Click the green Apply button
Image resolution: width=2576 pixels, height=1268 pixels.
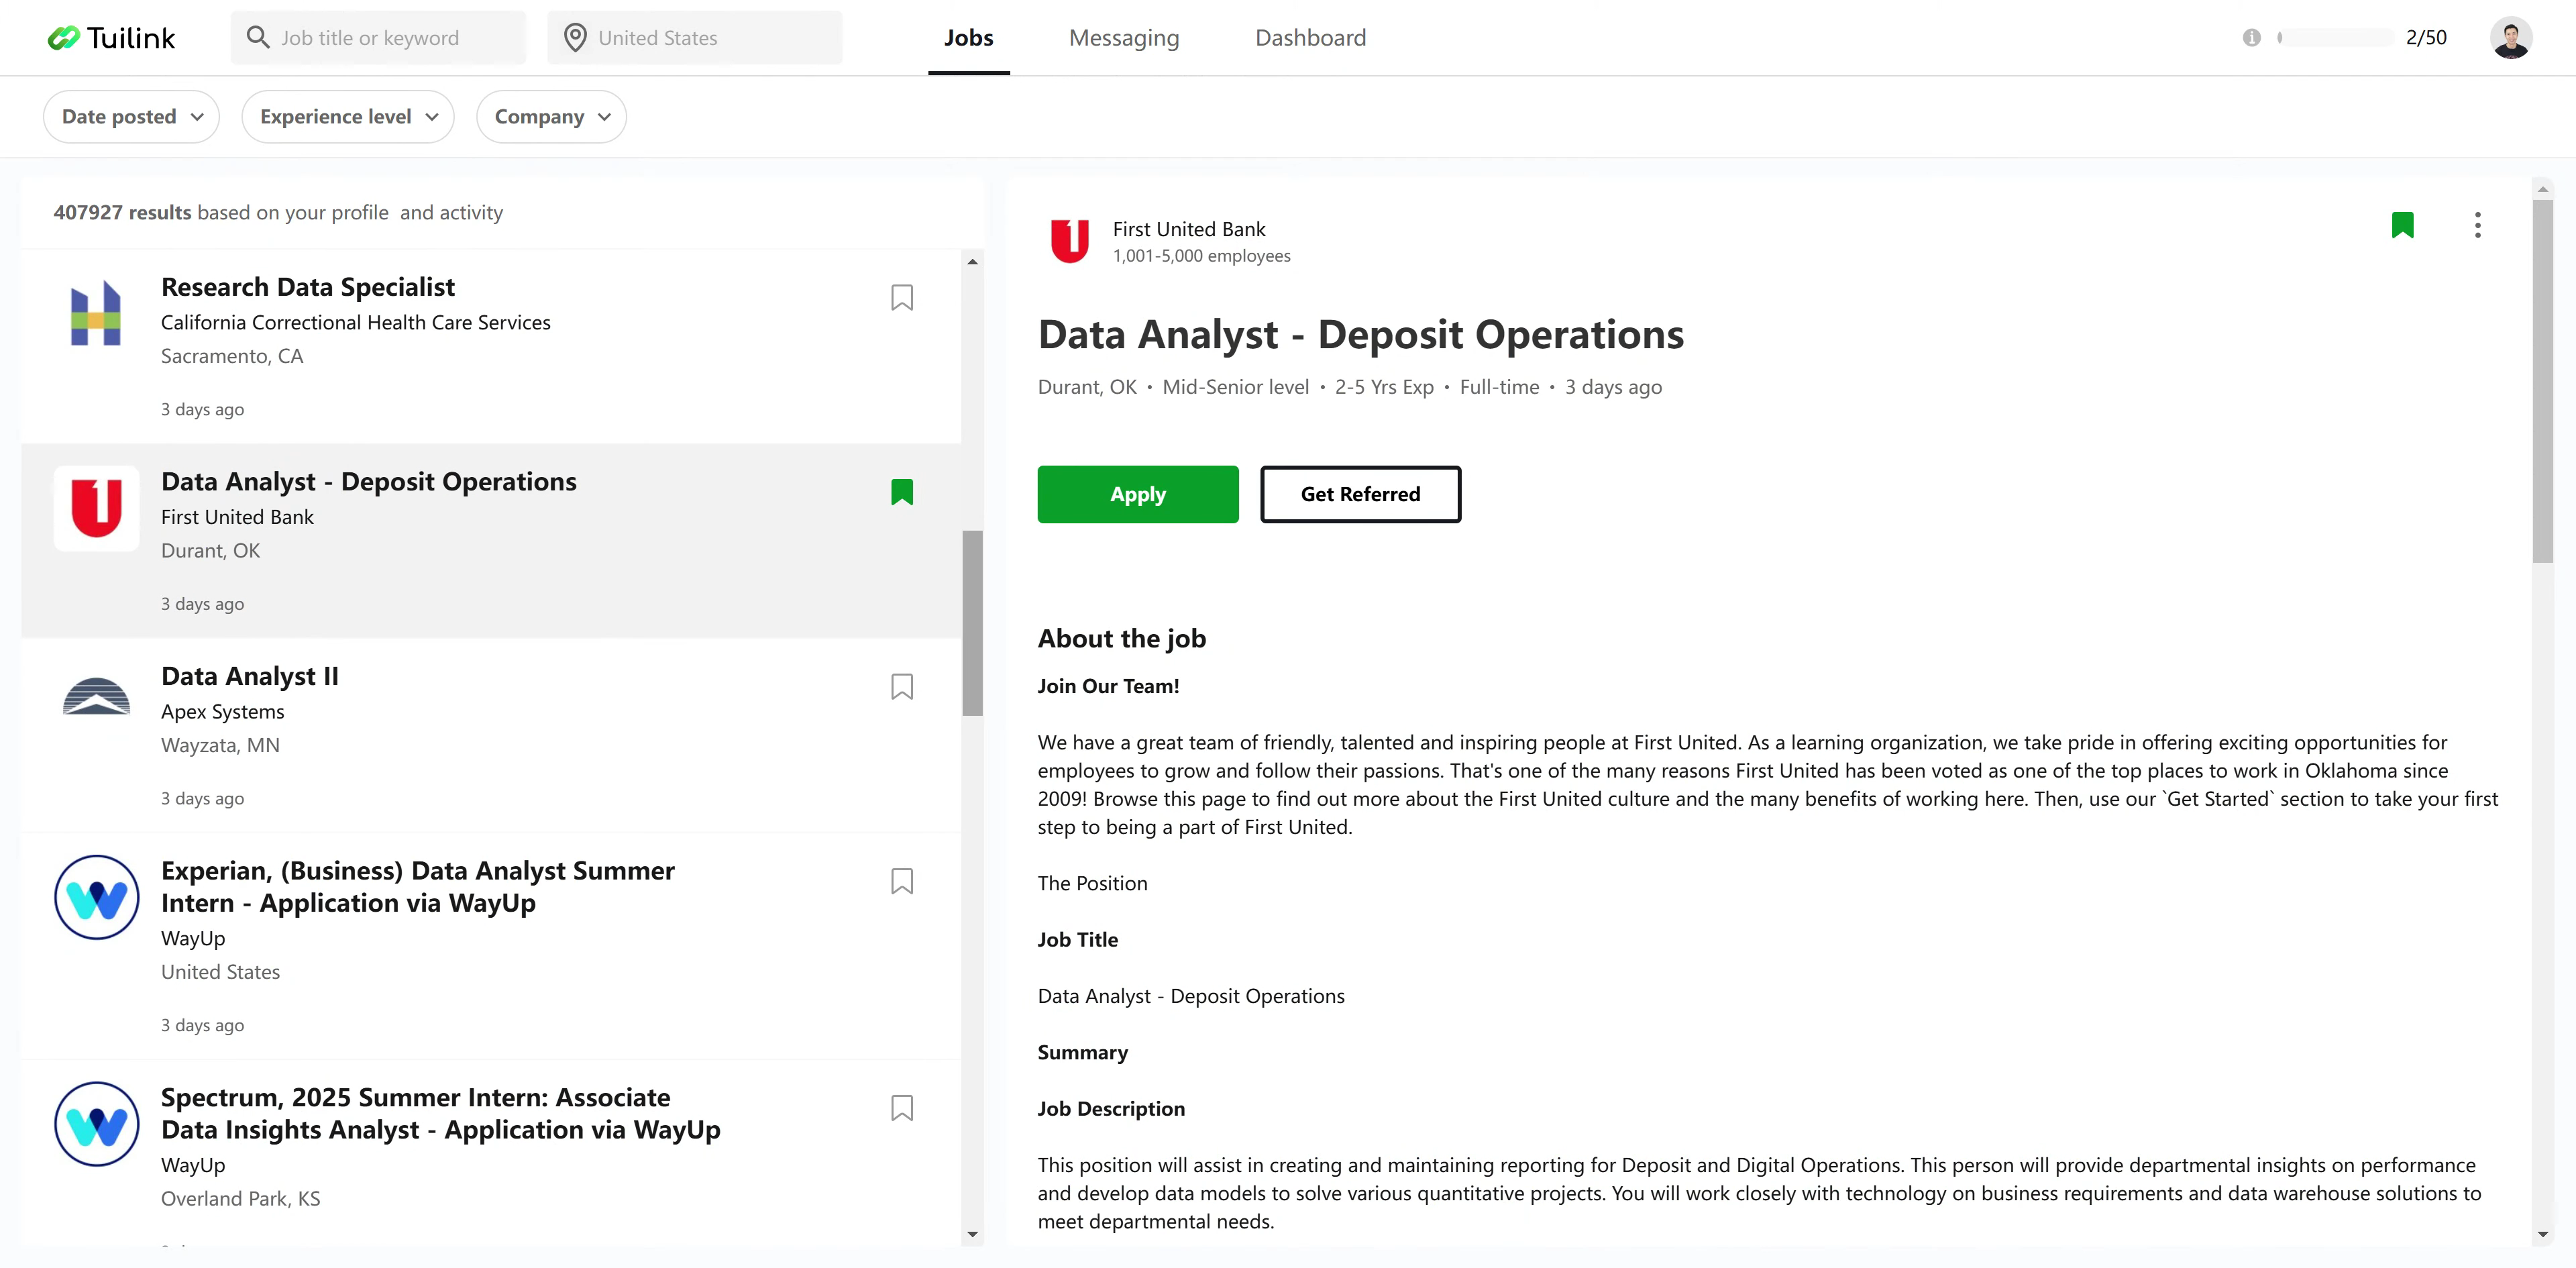tap(1137, 494)
